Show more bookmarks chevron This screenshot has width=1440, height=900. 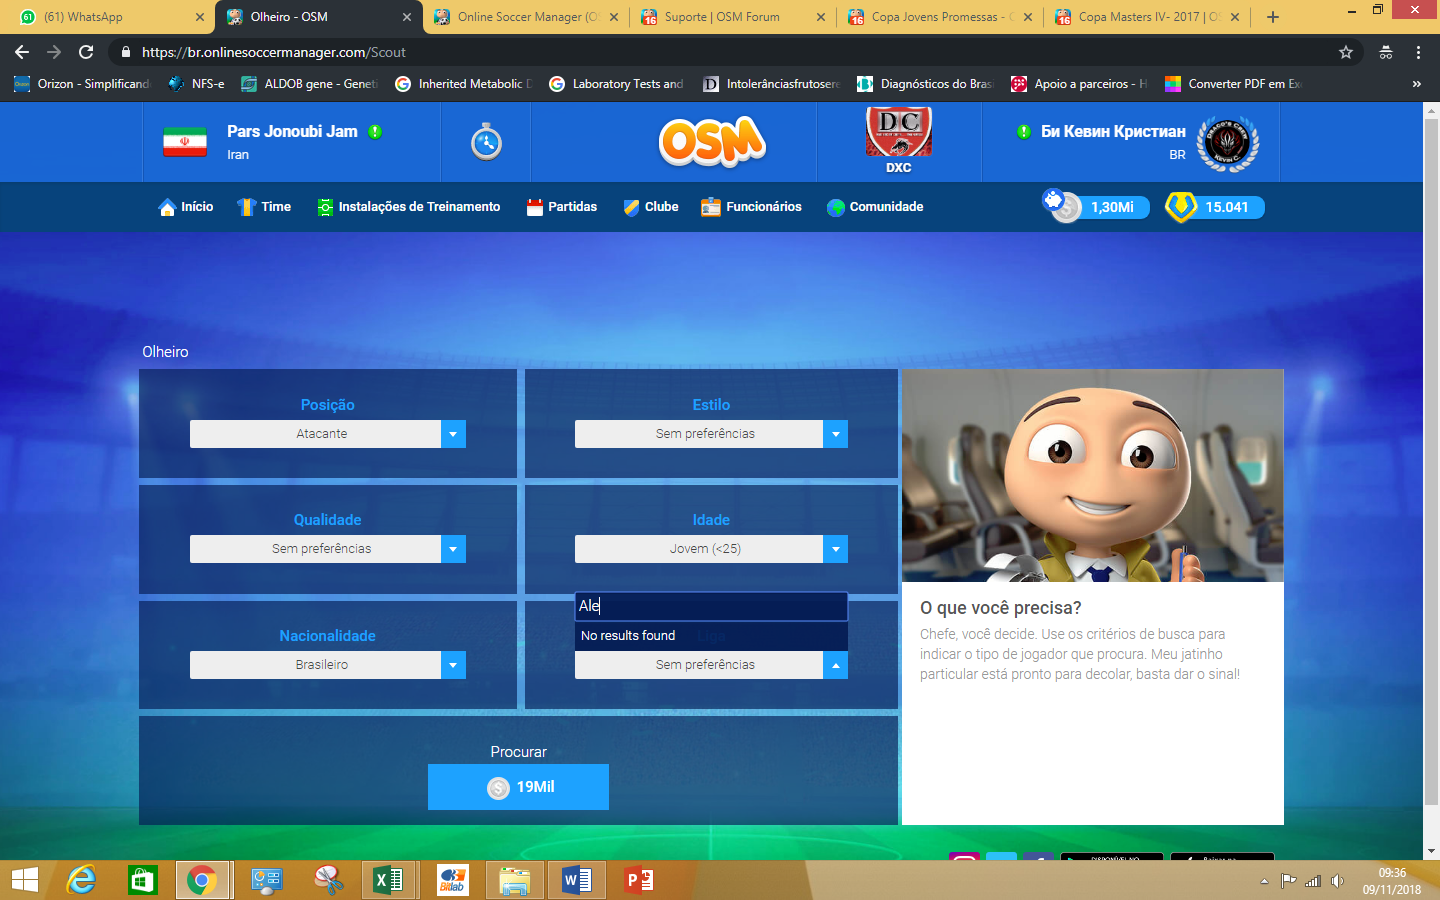coord(1416,84)
